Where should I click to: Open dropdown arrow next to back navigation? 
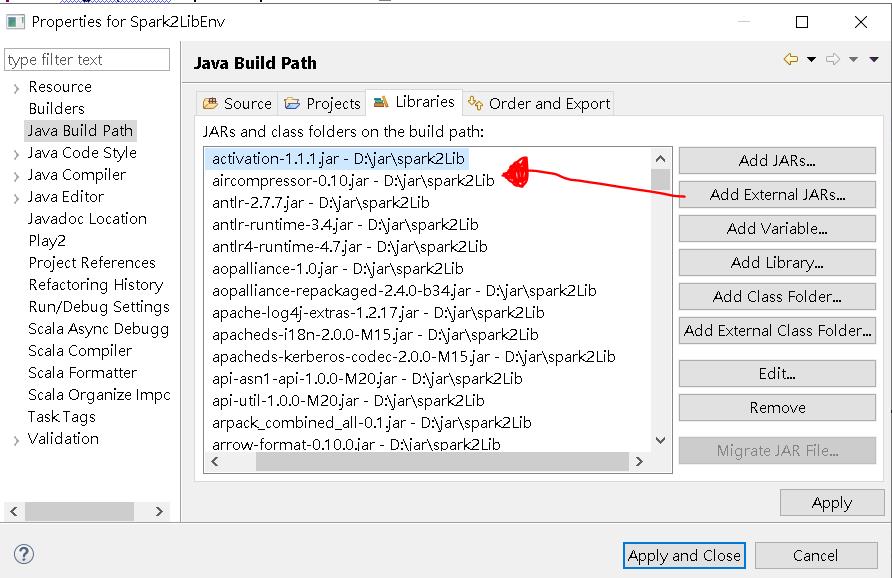click(x=810, y=59)
